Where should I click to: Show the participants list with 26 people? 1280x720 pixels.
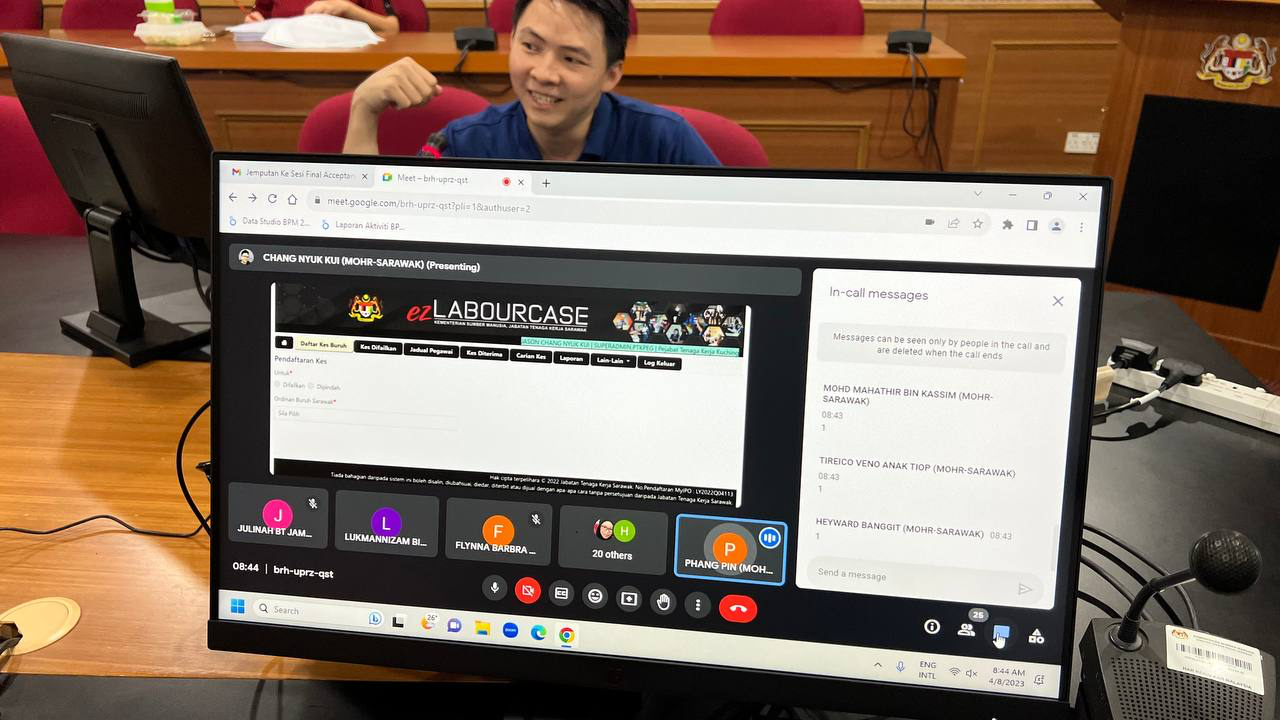[966, 629]
